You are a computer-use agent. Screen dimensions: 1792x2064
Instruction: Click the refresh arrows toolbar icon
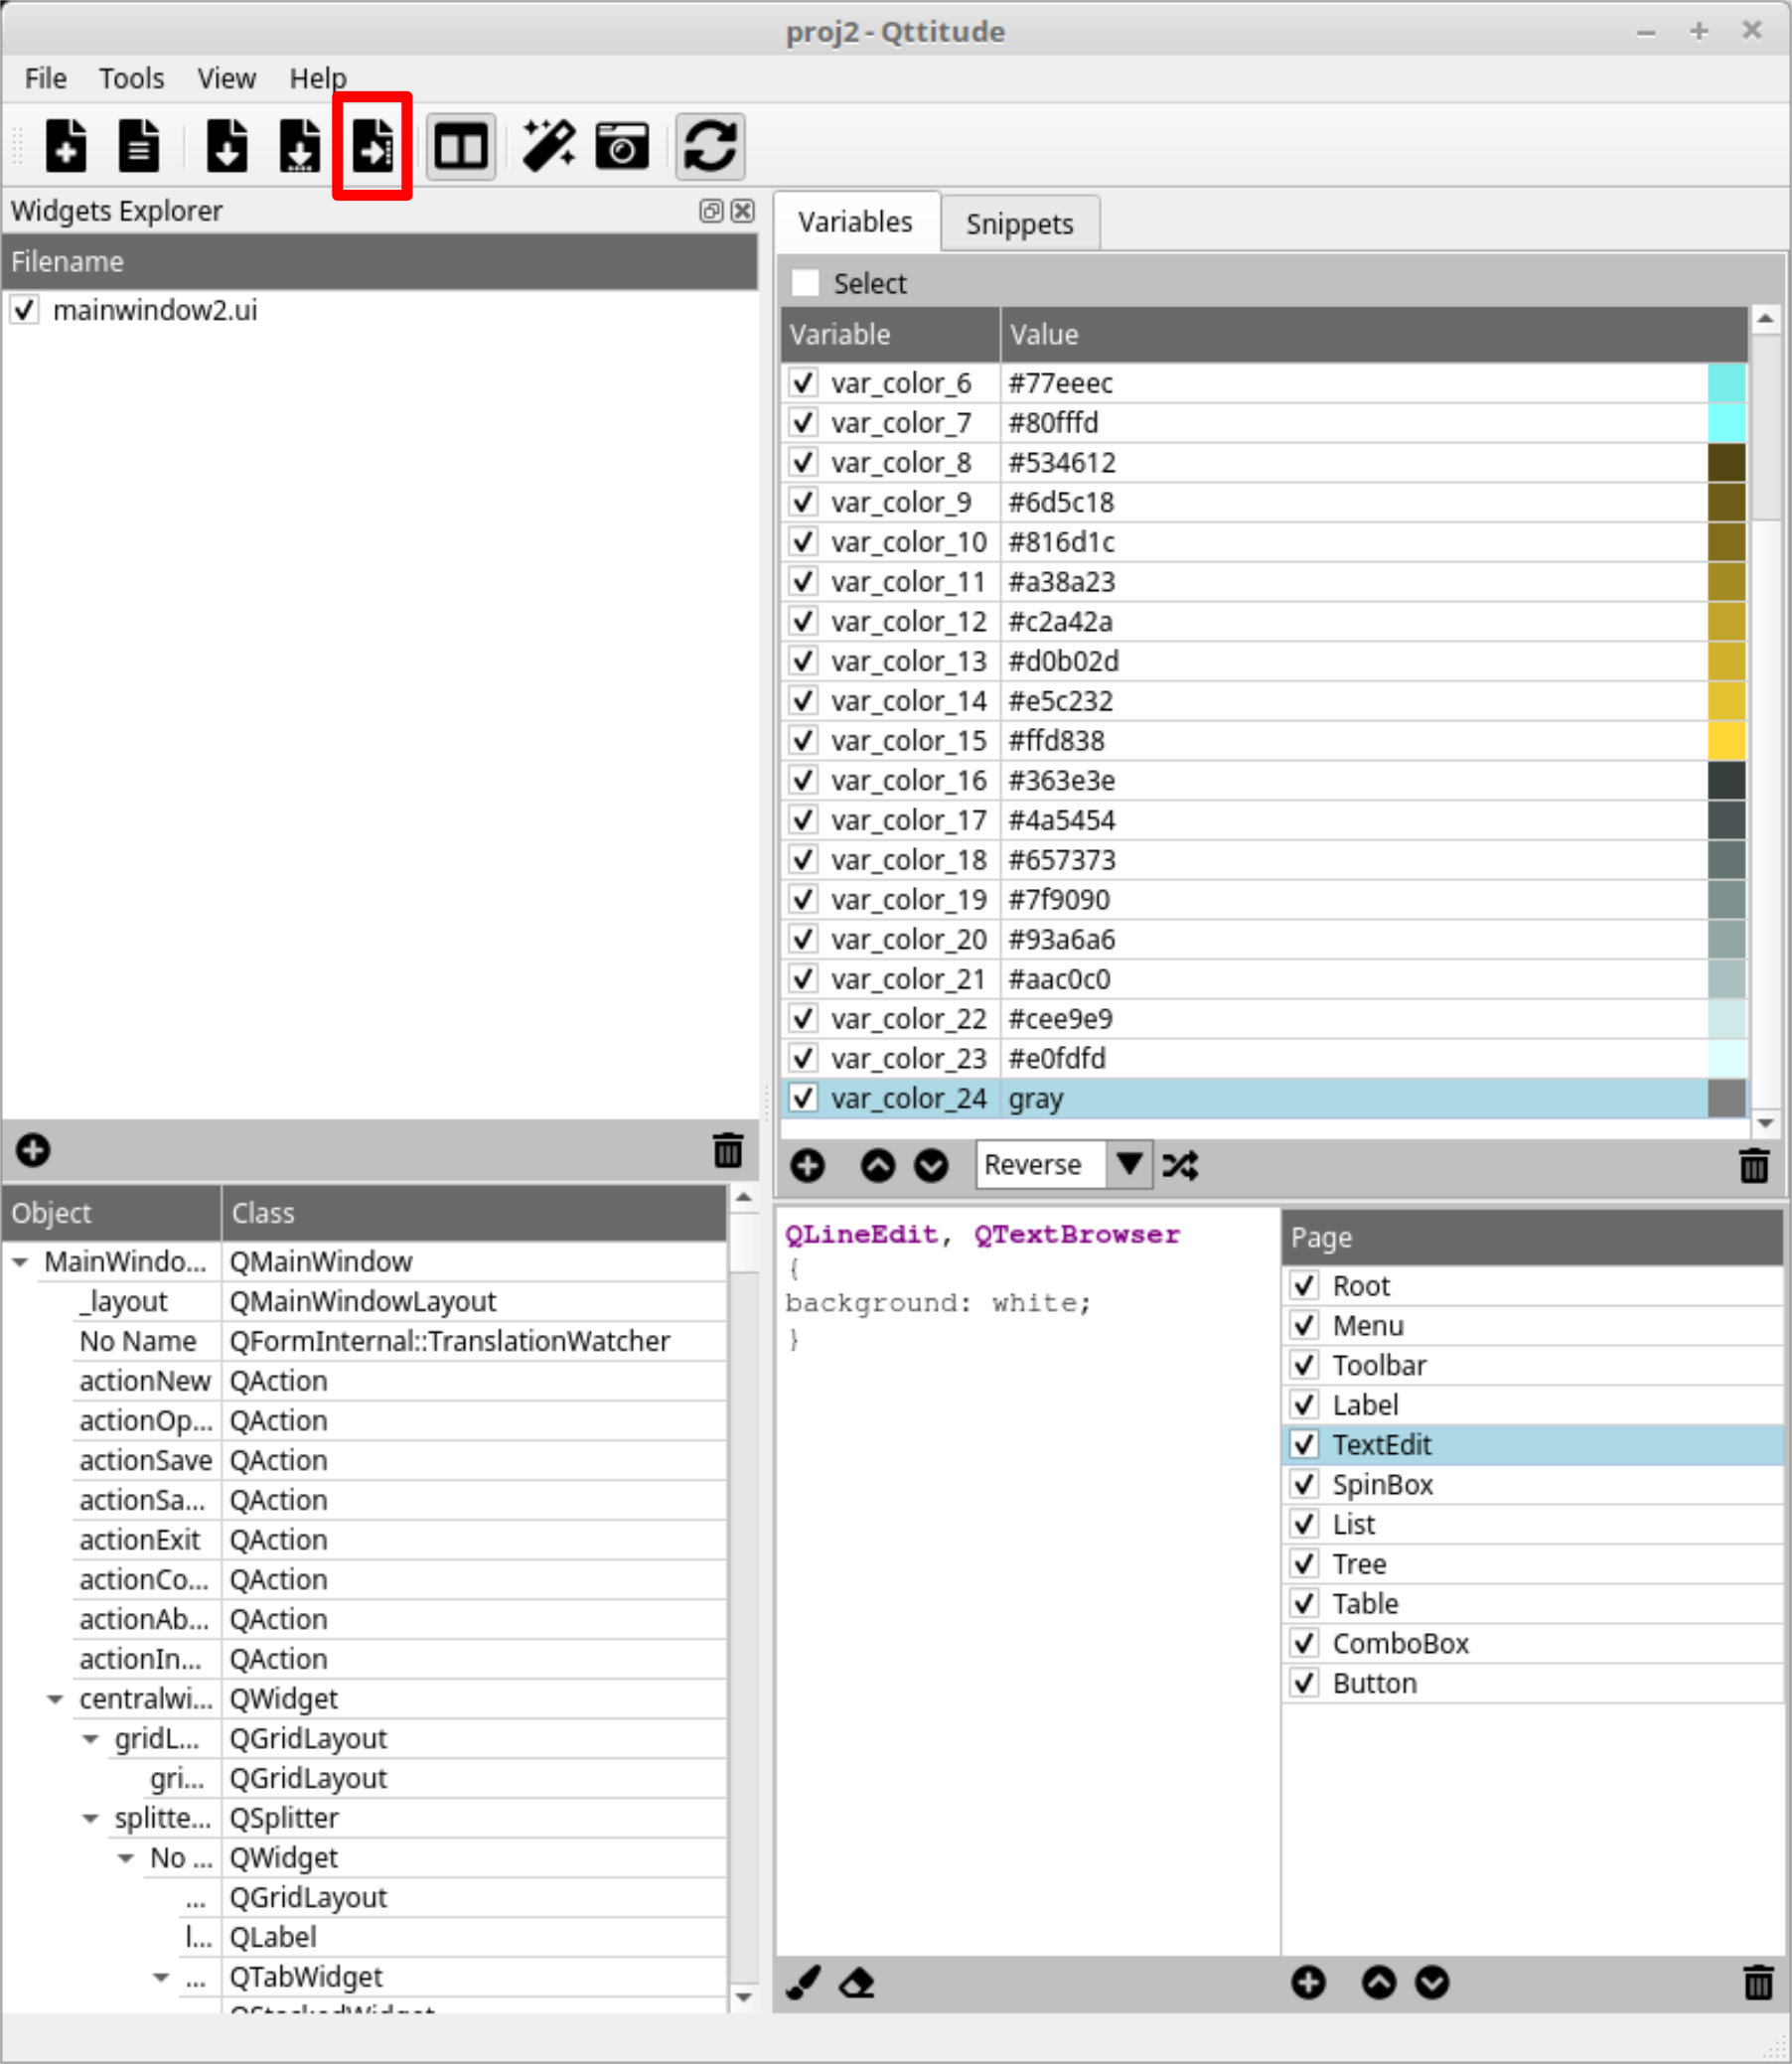point(709,146)
